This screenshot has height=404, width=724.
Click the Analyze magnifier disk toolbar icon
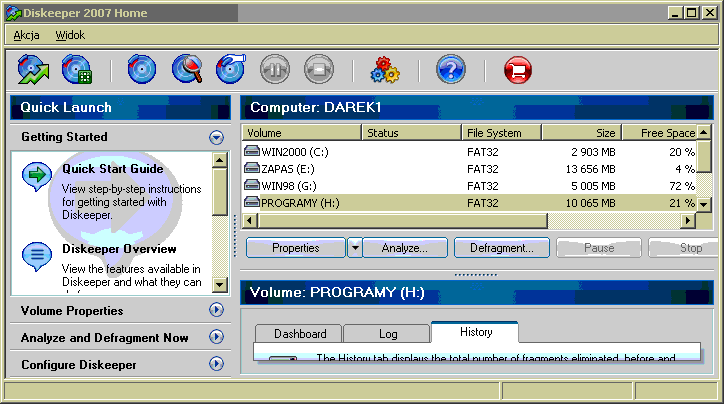coord(187,70)
